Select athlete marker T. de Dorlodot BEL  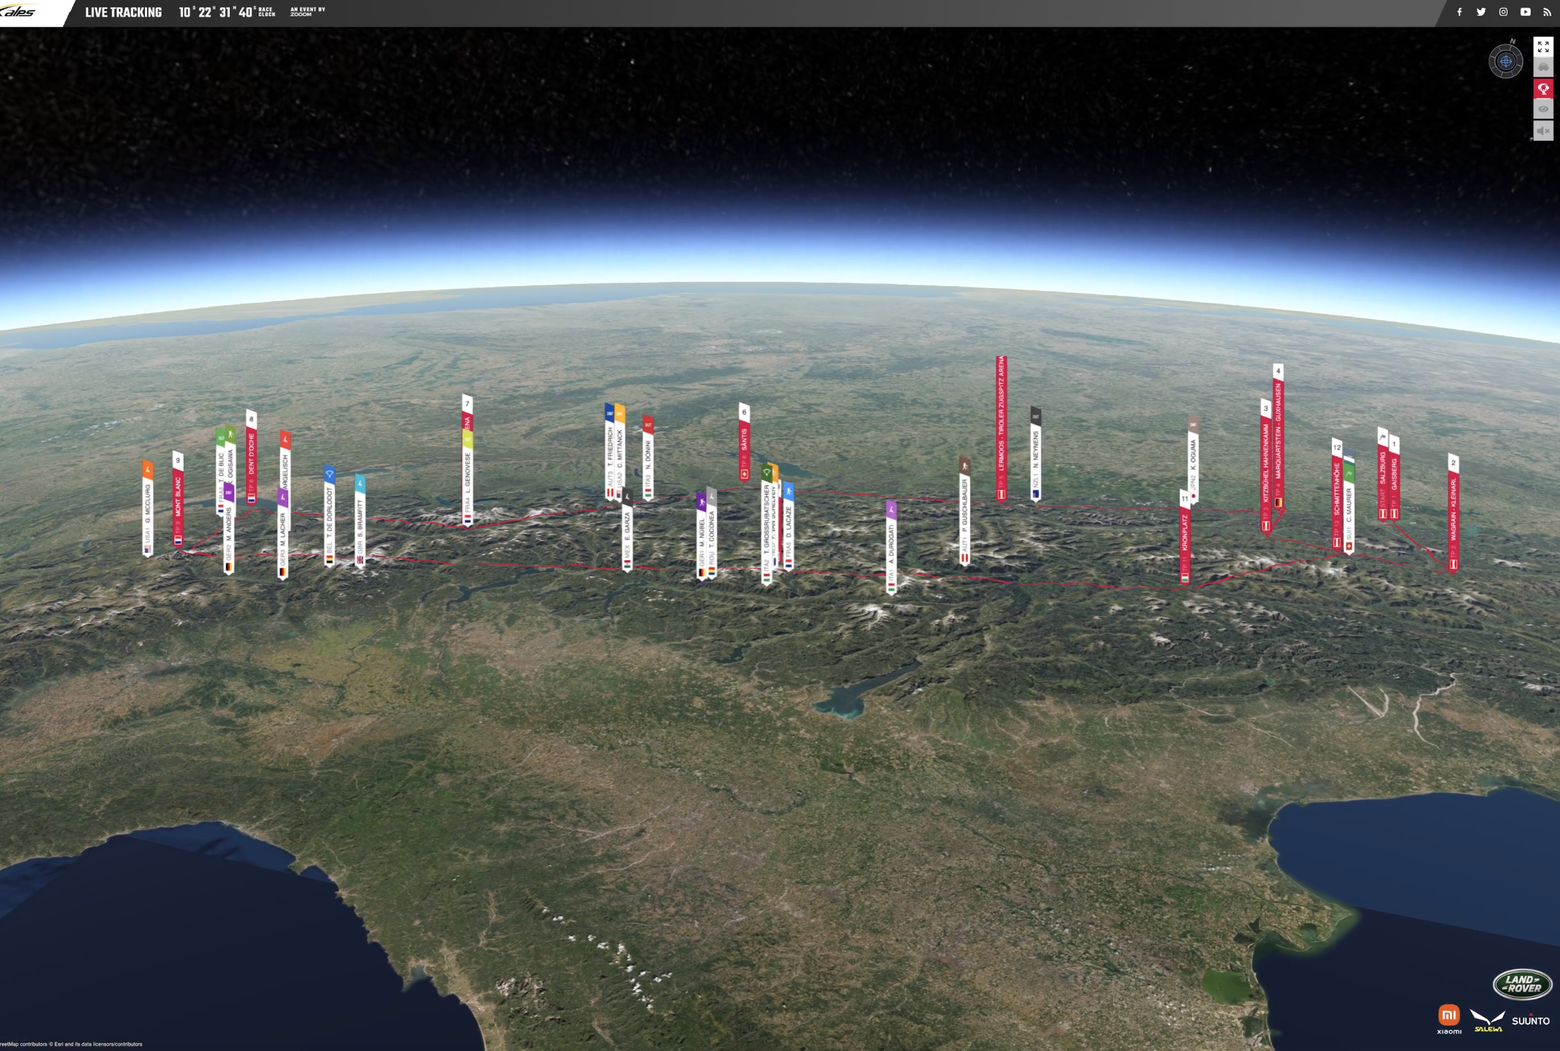pyautogui.click(x=330, y=516)
